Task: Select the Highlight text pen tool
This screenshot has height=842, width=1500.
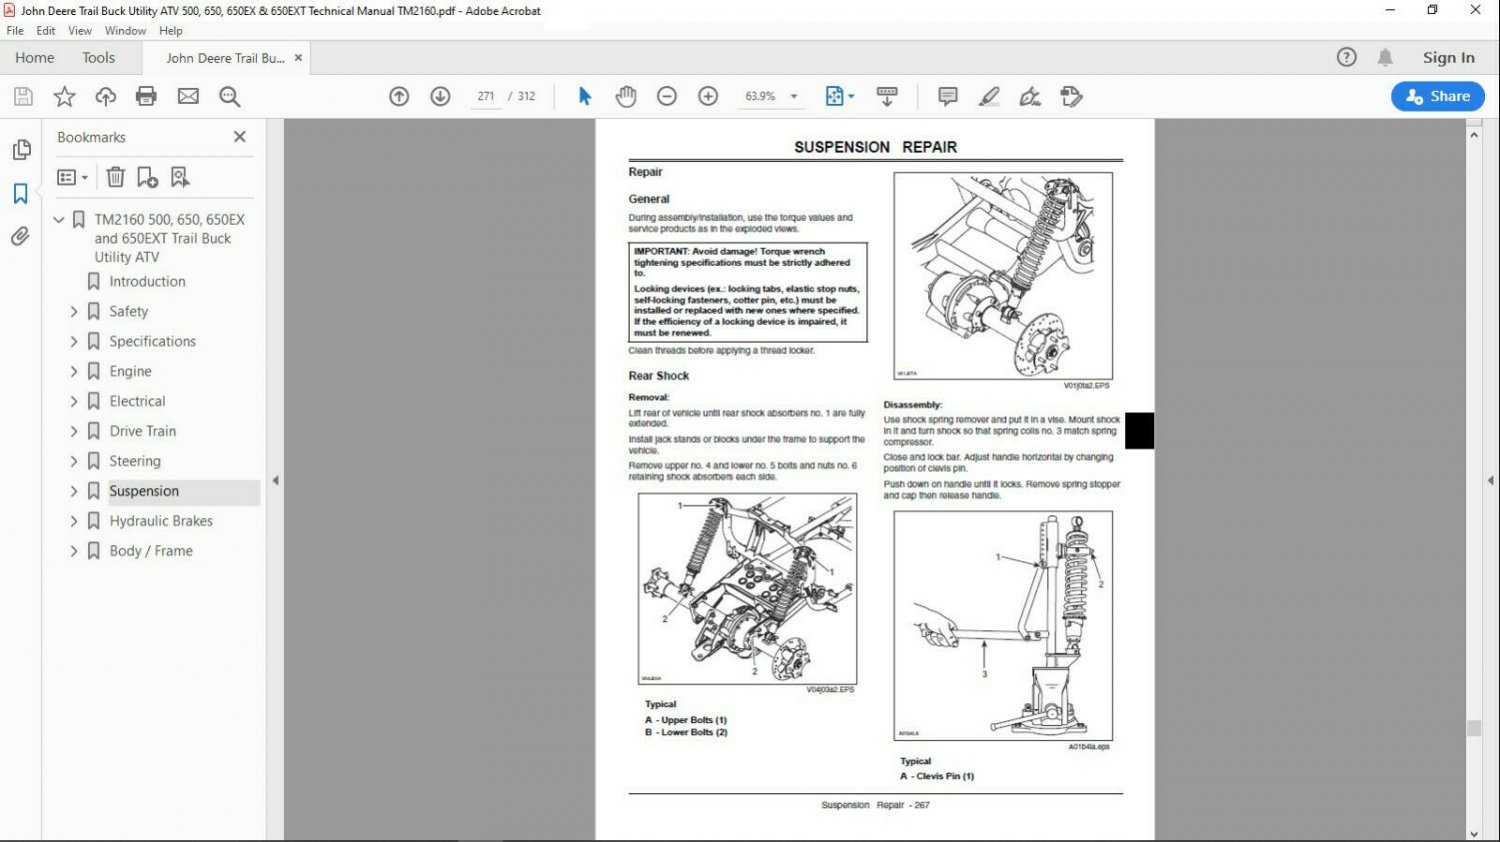Action: pos(989,97)
